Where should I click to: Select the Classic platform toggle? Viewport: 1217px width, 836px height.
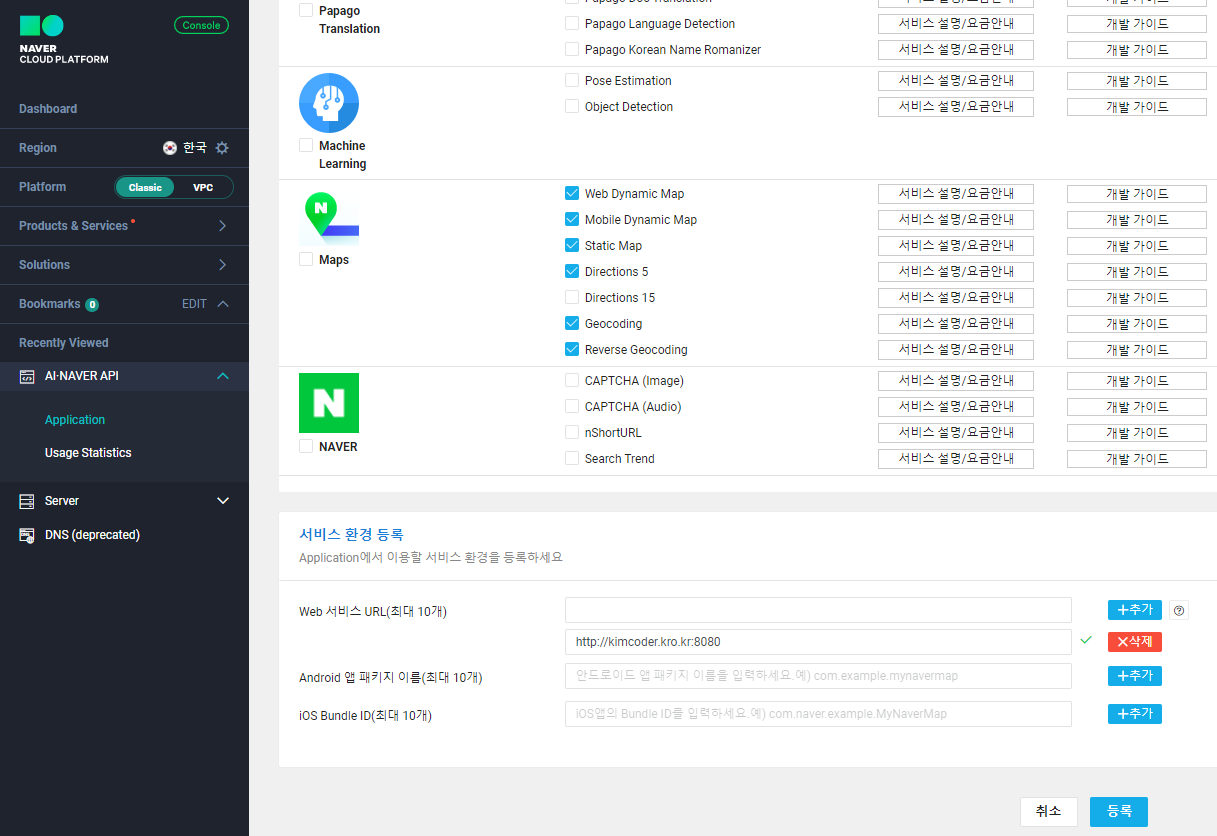pos(145,187)
